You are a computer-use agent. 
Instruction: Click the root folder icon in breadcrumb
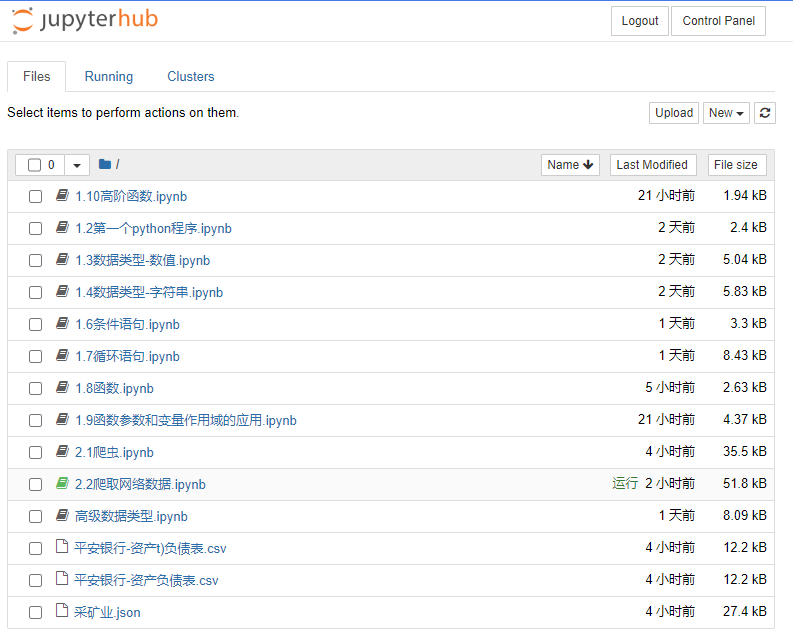(104, 165)
